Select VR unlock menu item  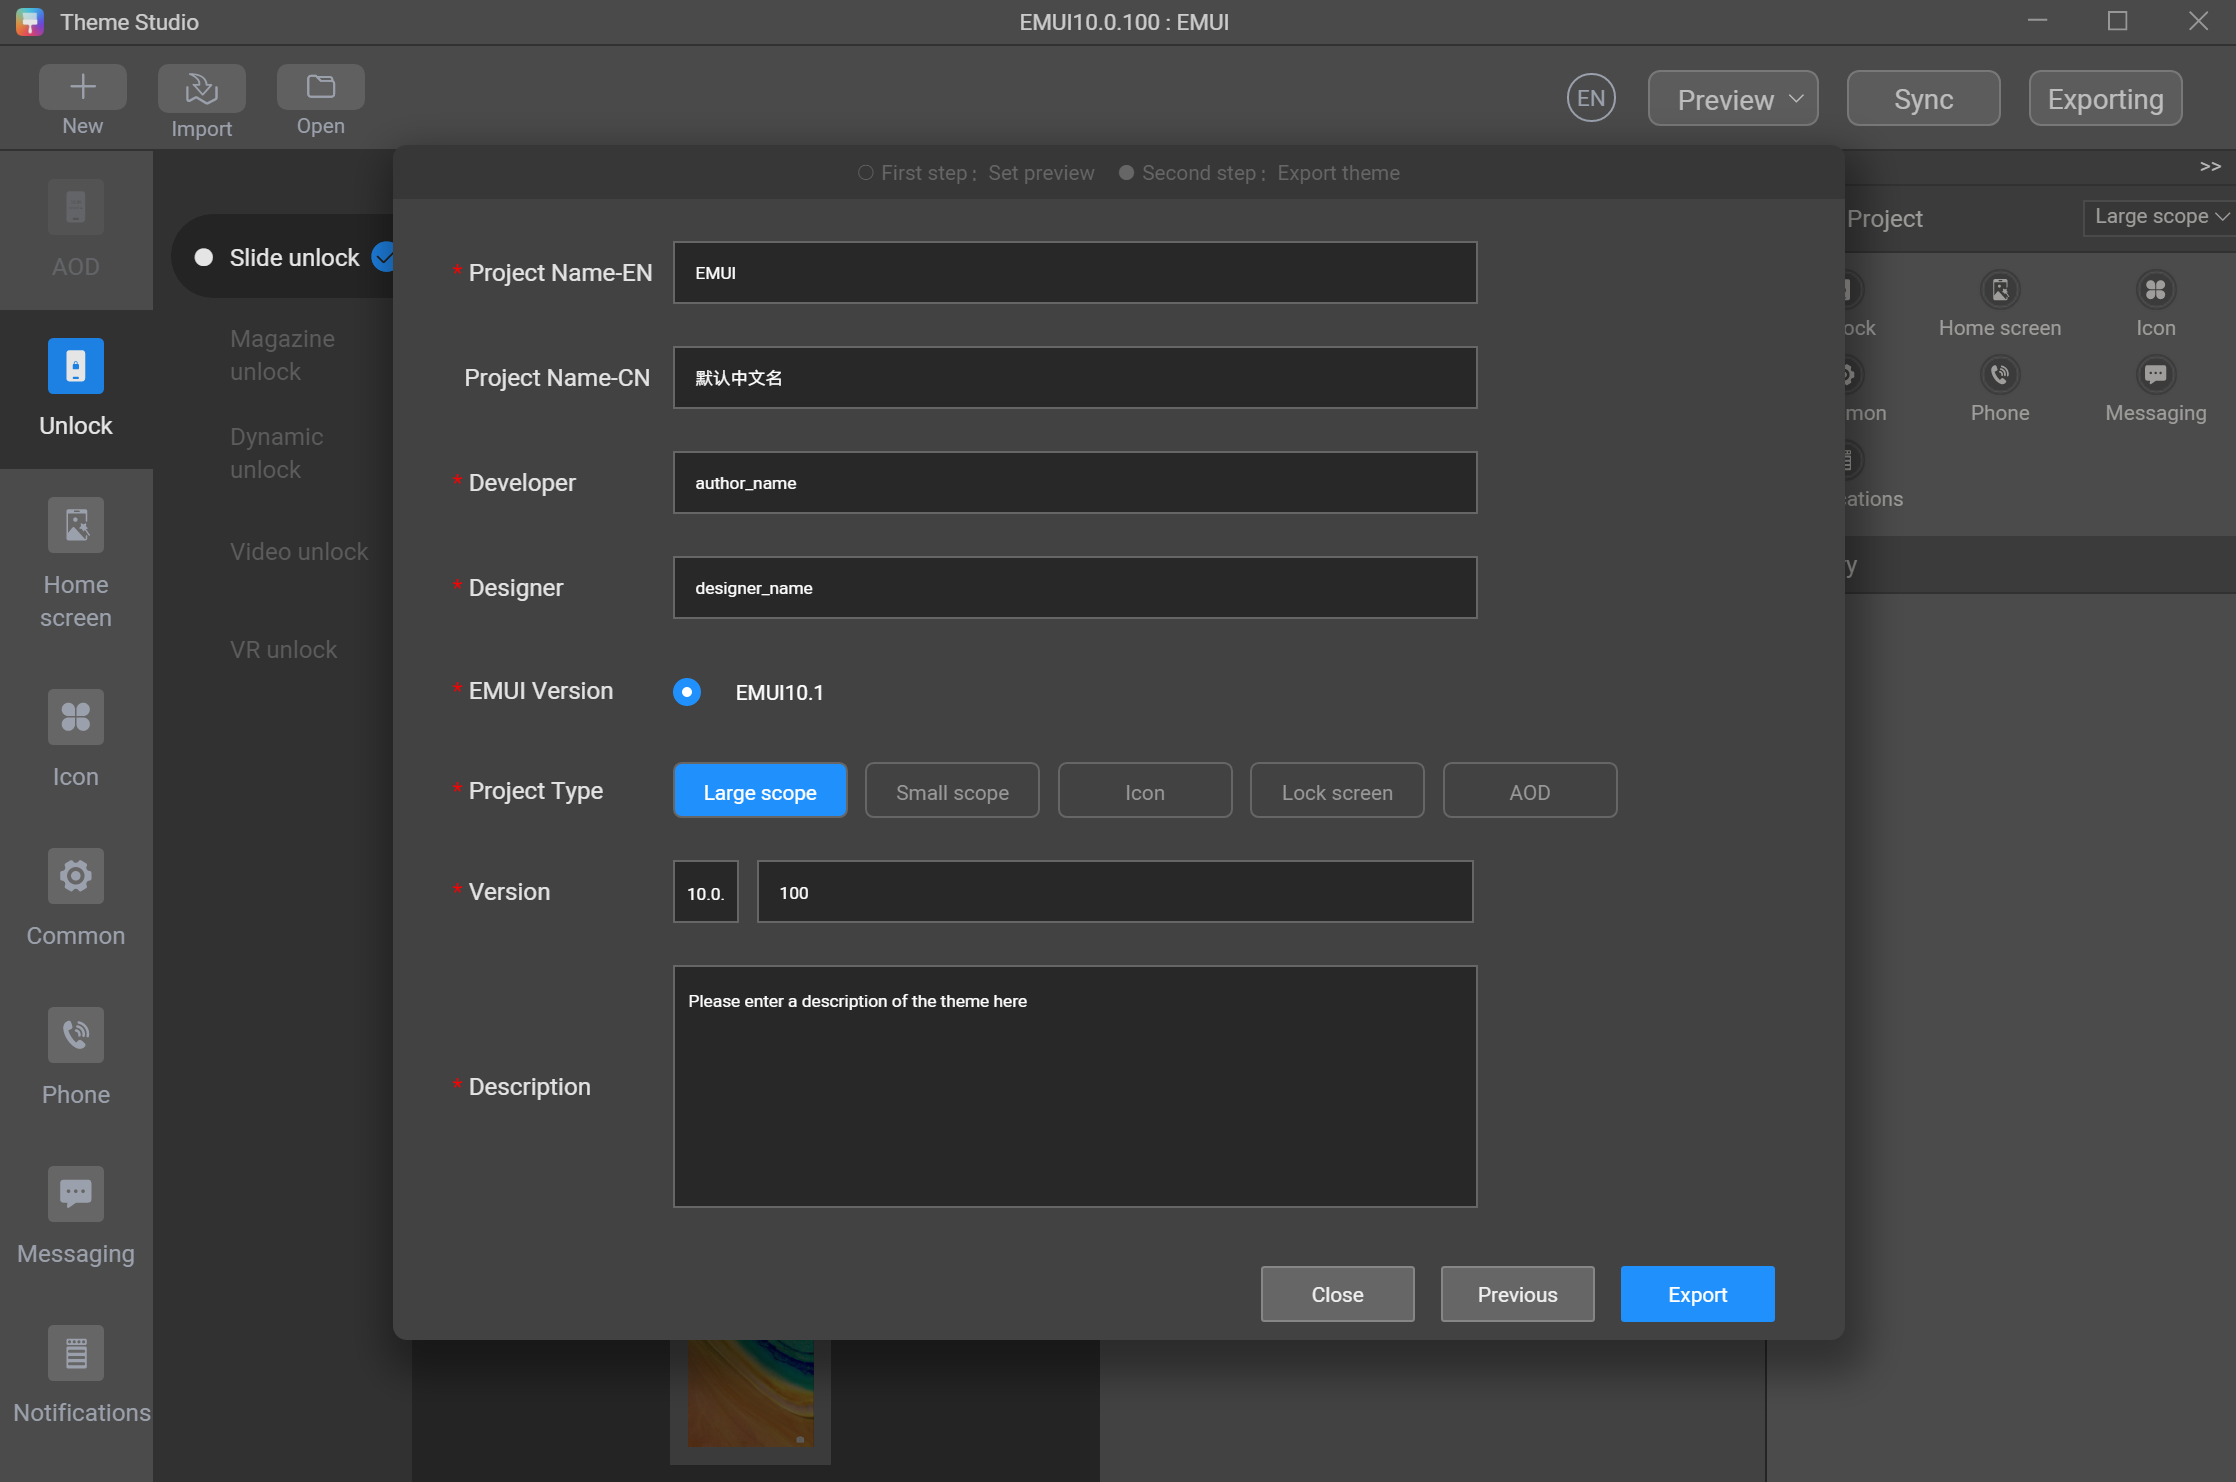tap(283, 649)
